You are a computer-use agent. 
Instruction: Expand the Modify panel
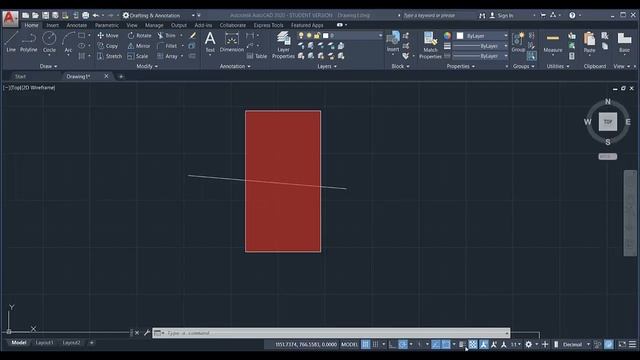(x=147, y=66)
